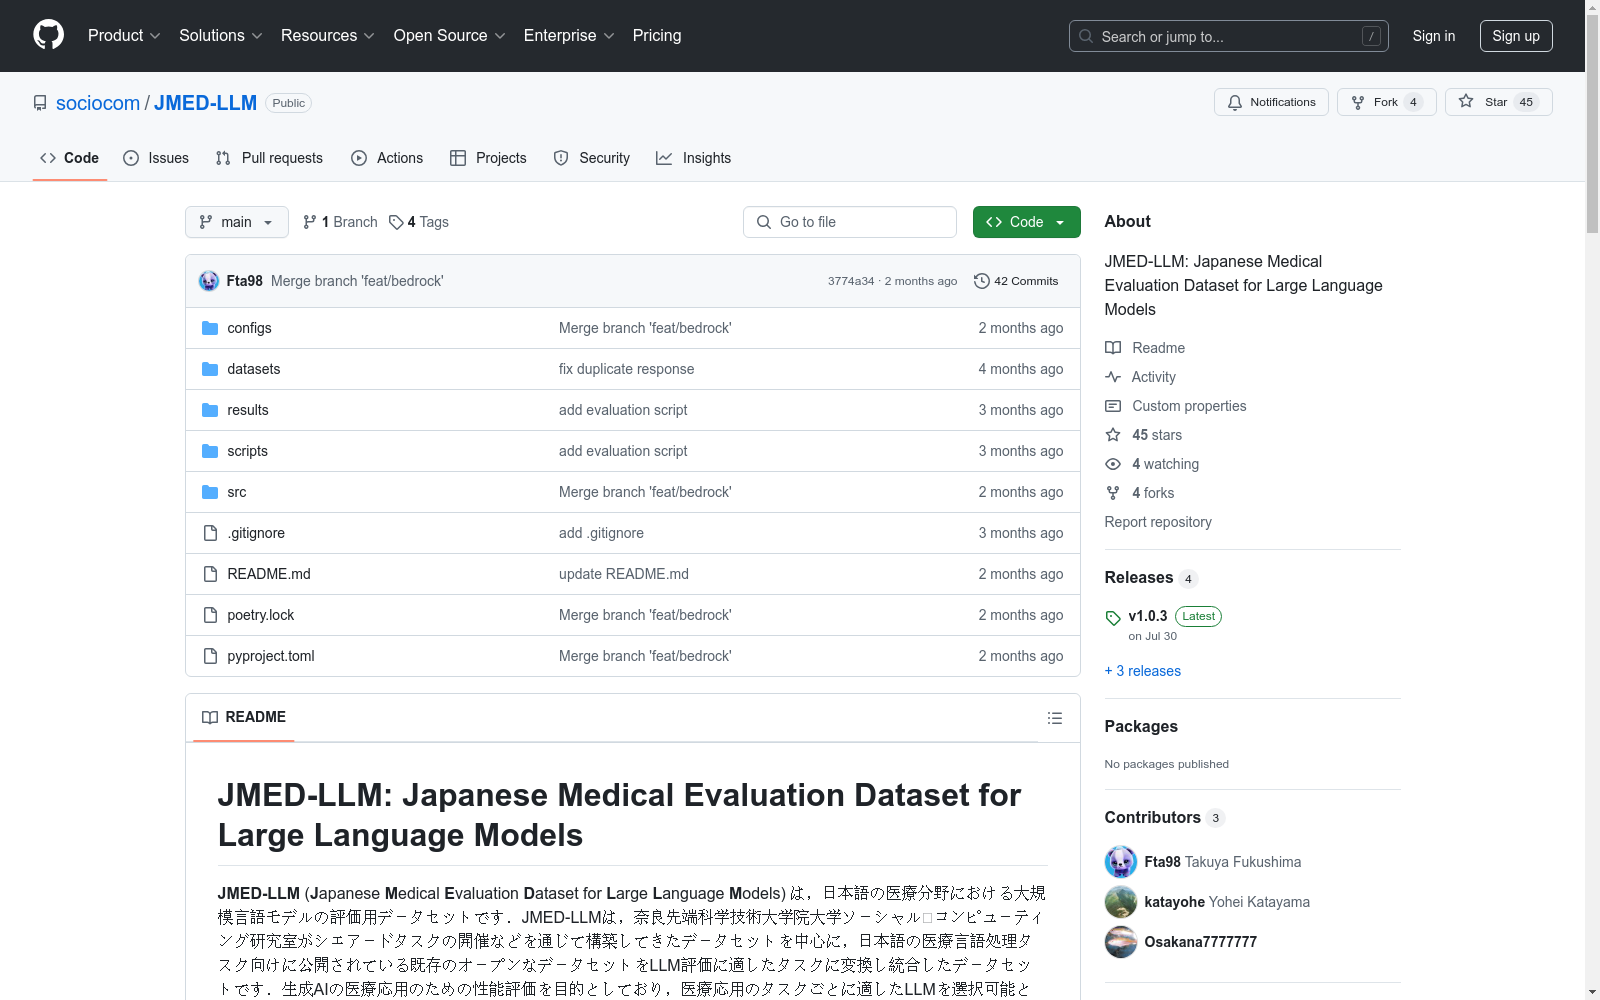Image resolution: width=1600 pixels, height=1000 pixels.
Task: Click the .gitignore file icon
Action: 210,533
